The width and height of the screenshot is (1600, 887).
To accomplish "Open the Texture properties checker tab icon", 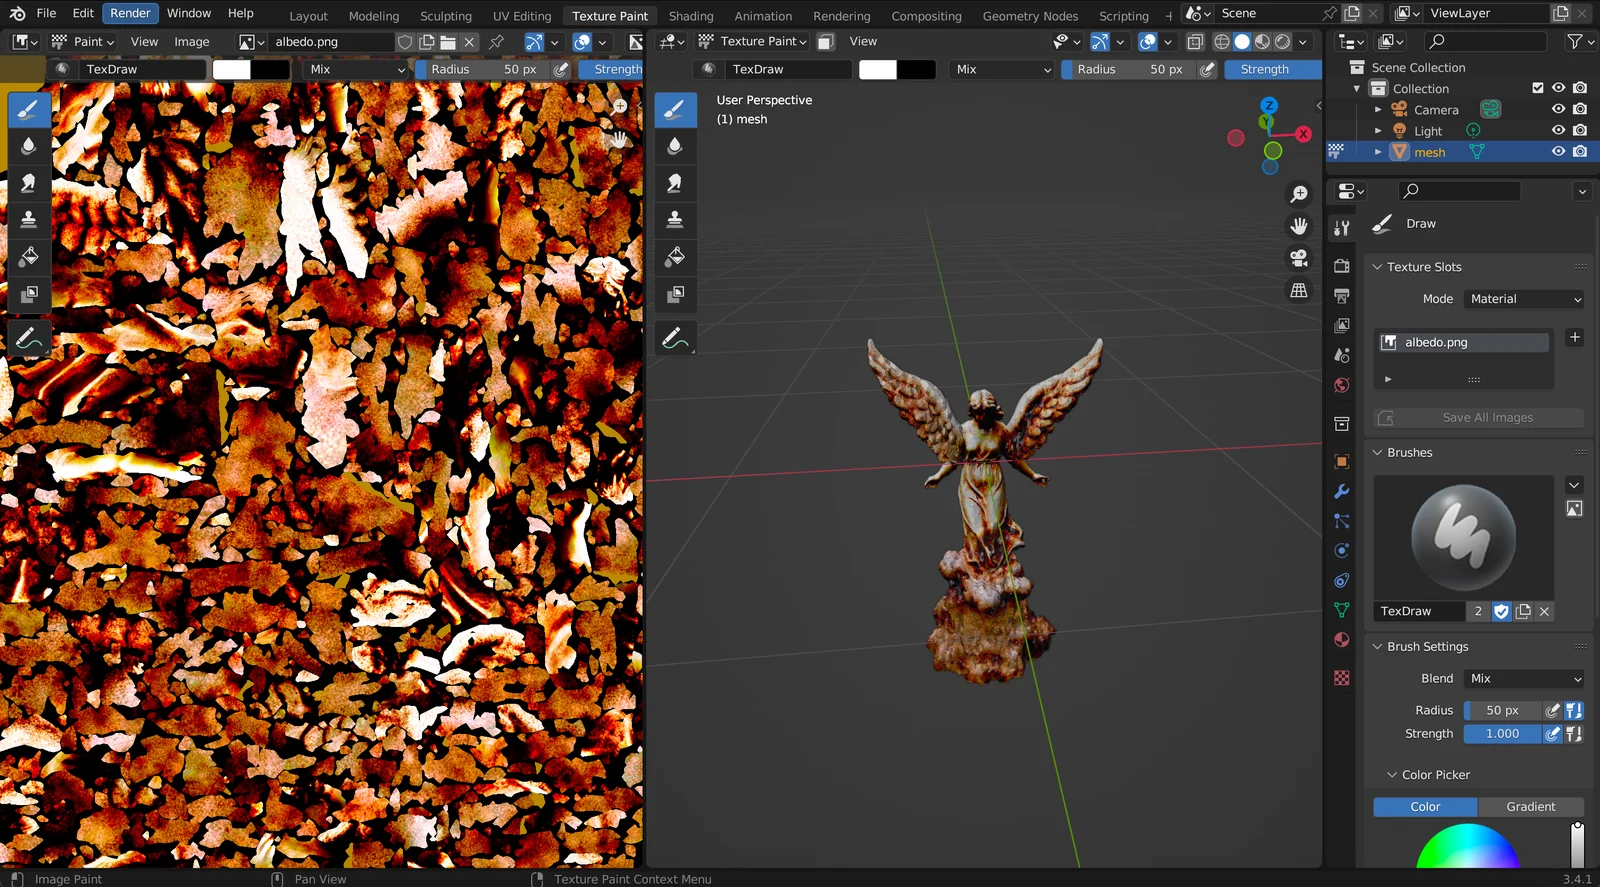I will 1342,678.
